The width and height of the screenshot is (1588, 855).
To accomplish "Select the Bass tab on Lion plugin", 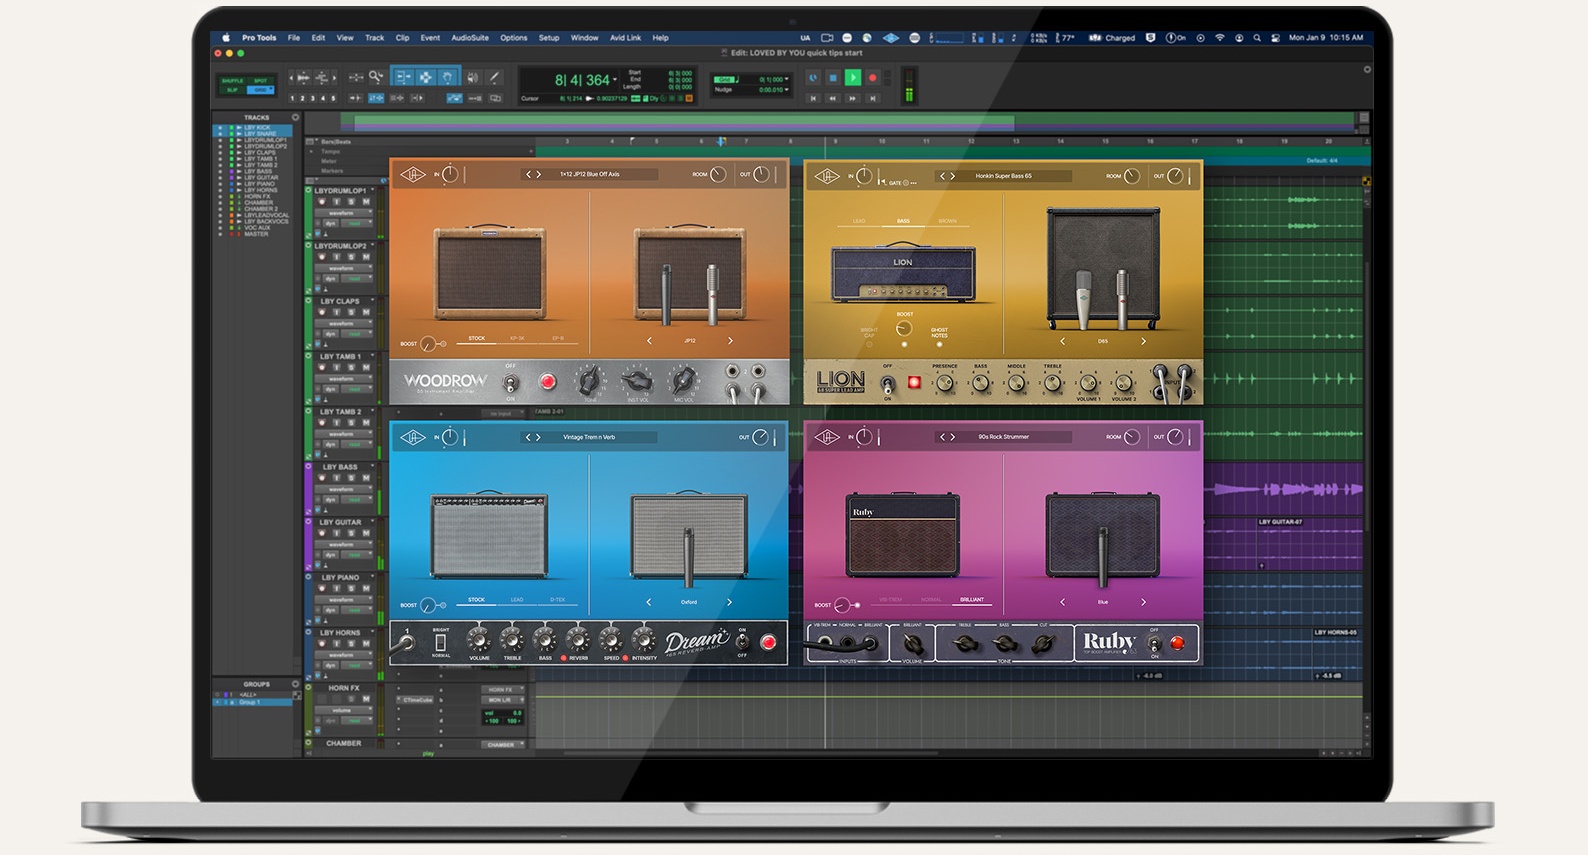I will 903,221.
